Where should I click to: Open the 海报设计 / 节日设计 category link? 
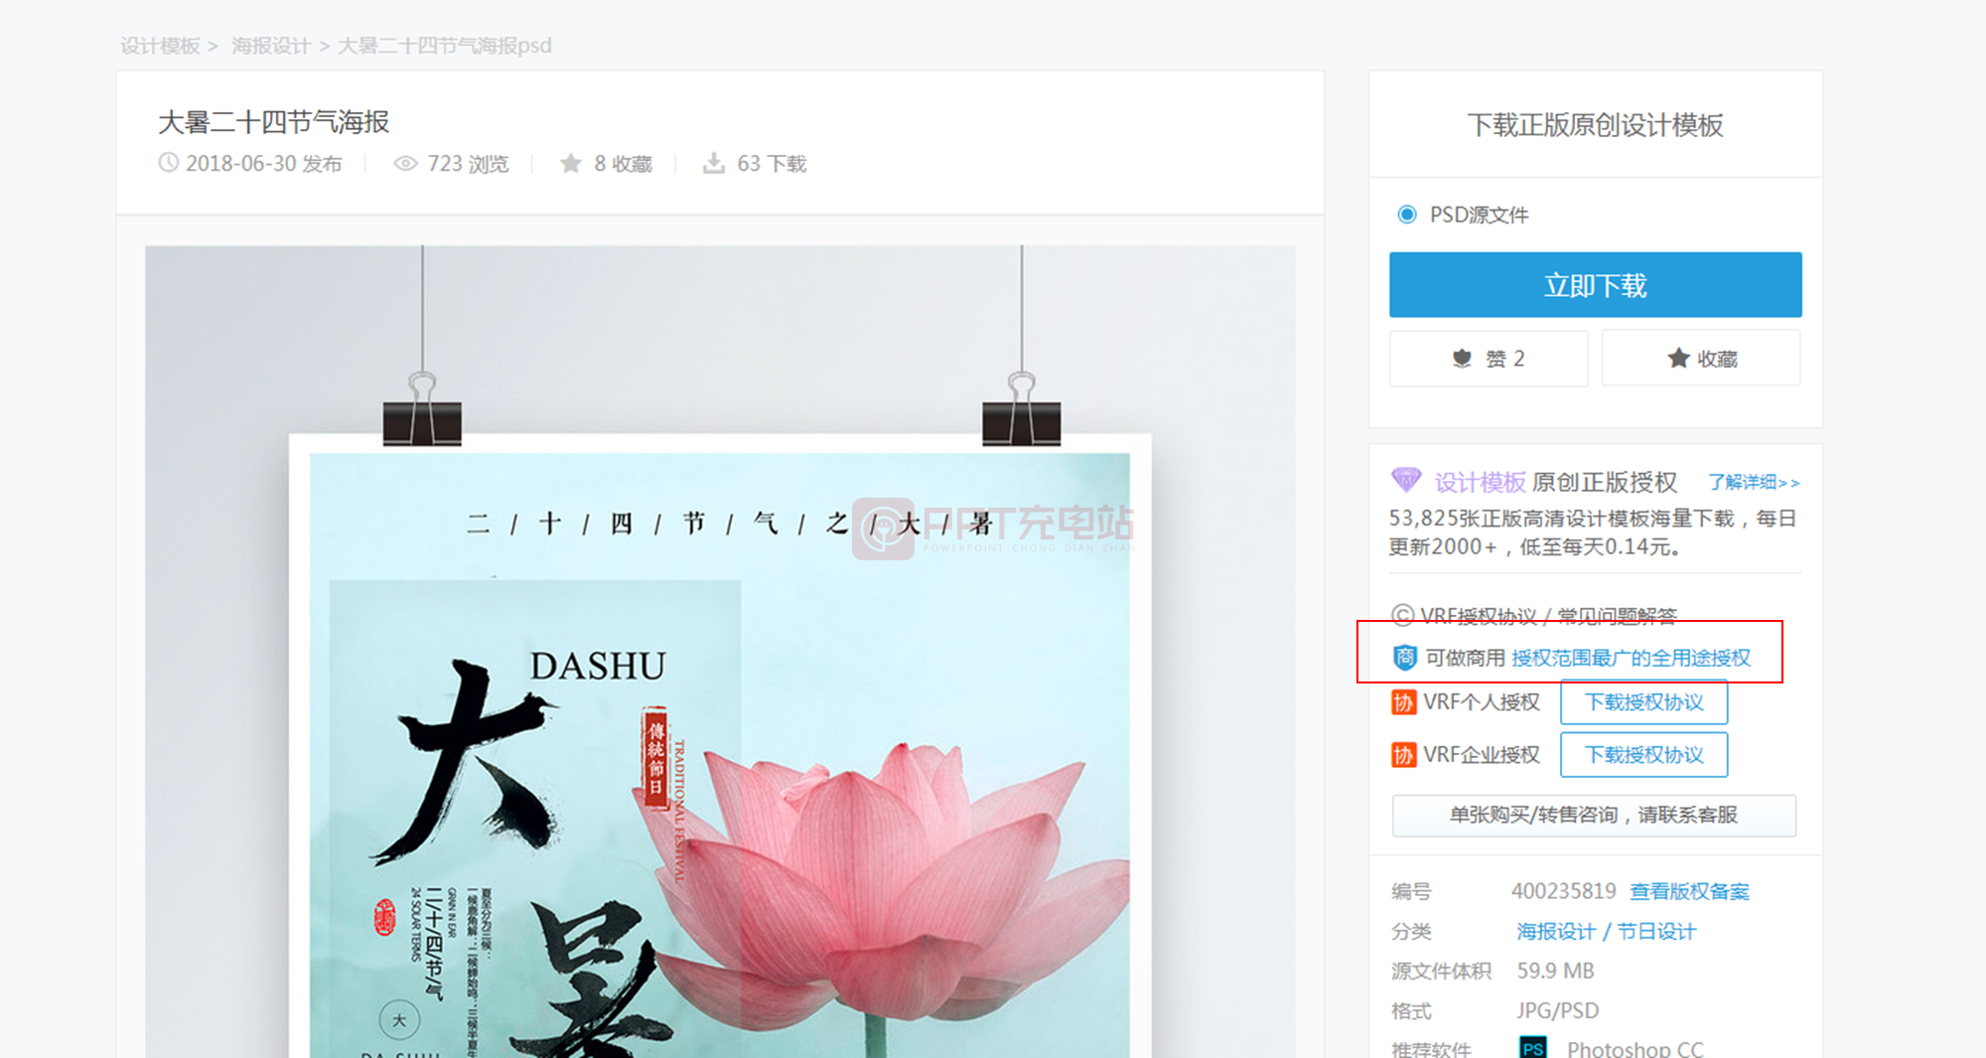(1606, 932)
